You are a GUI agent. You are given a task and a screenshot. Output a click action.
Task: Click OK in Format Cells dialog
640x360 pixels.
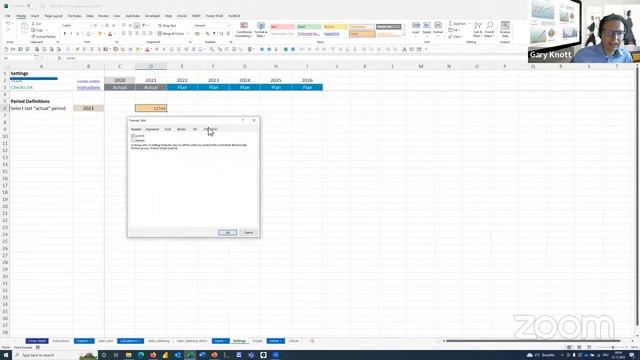(x=227, y=233)
